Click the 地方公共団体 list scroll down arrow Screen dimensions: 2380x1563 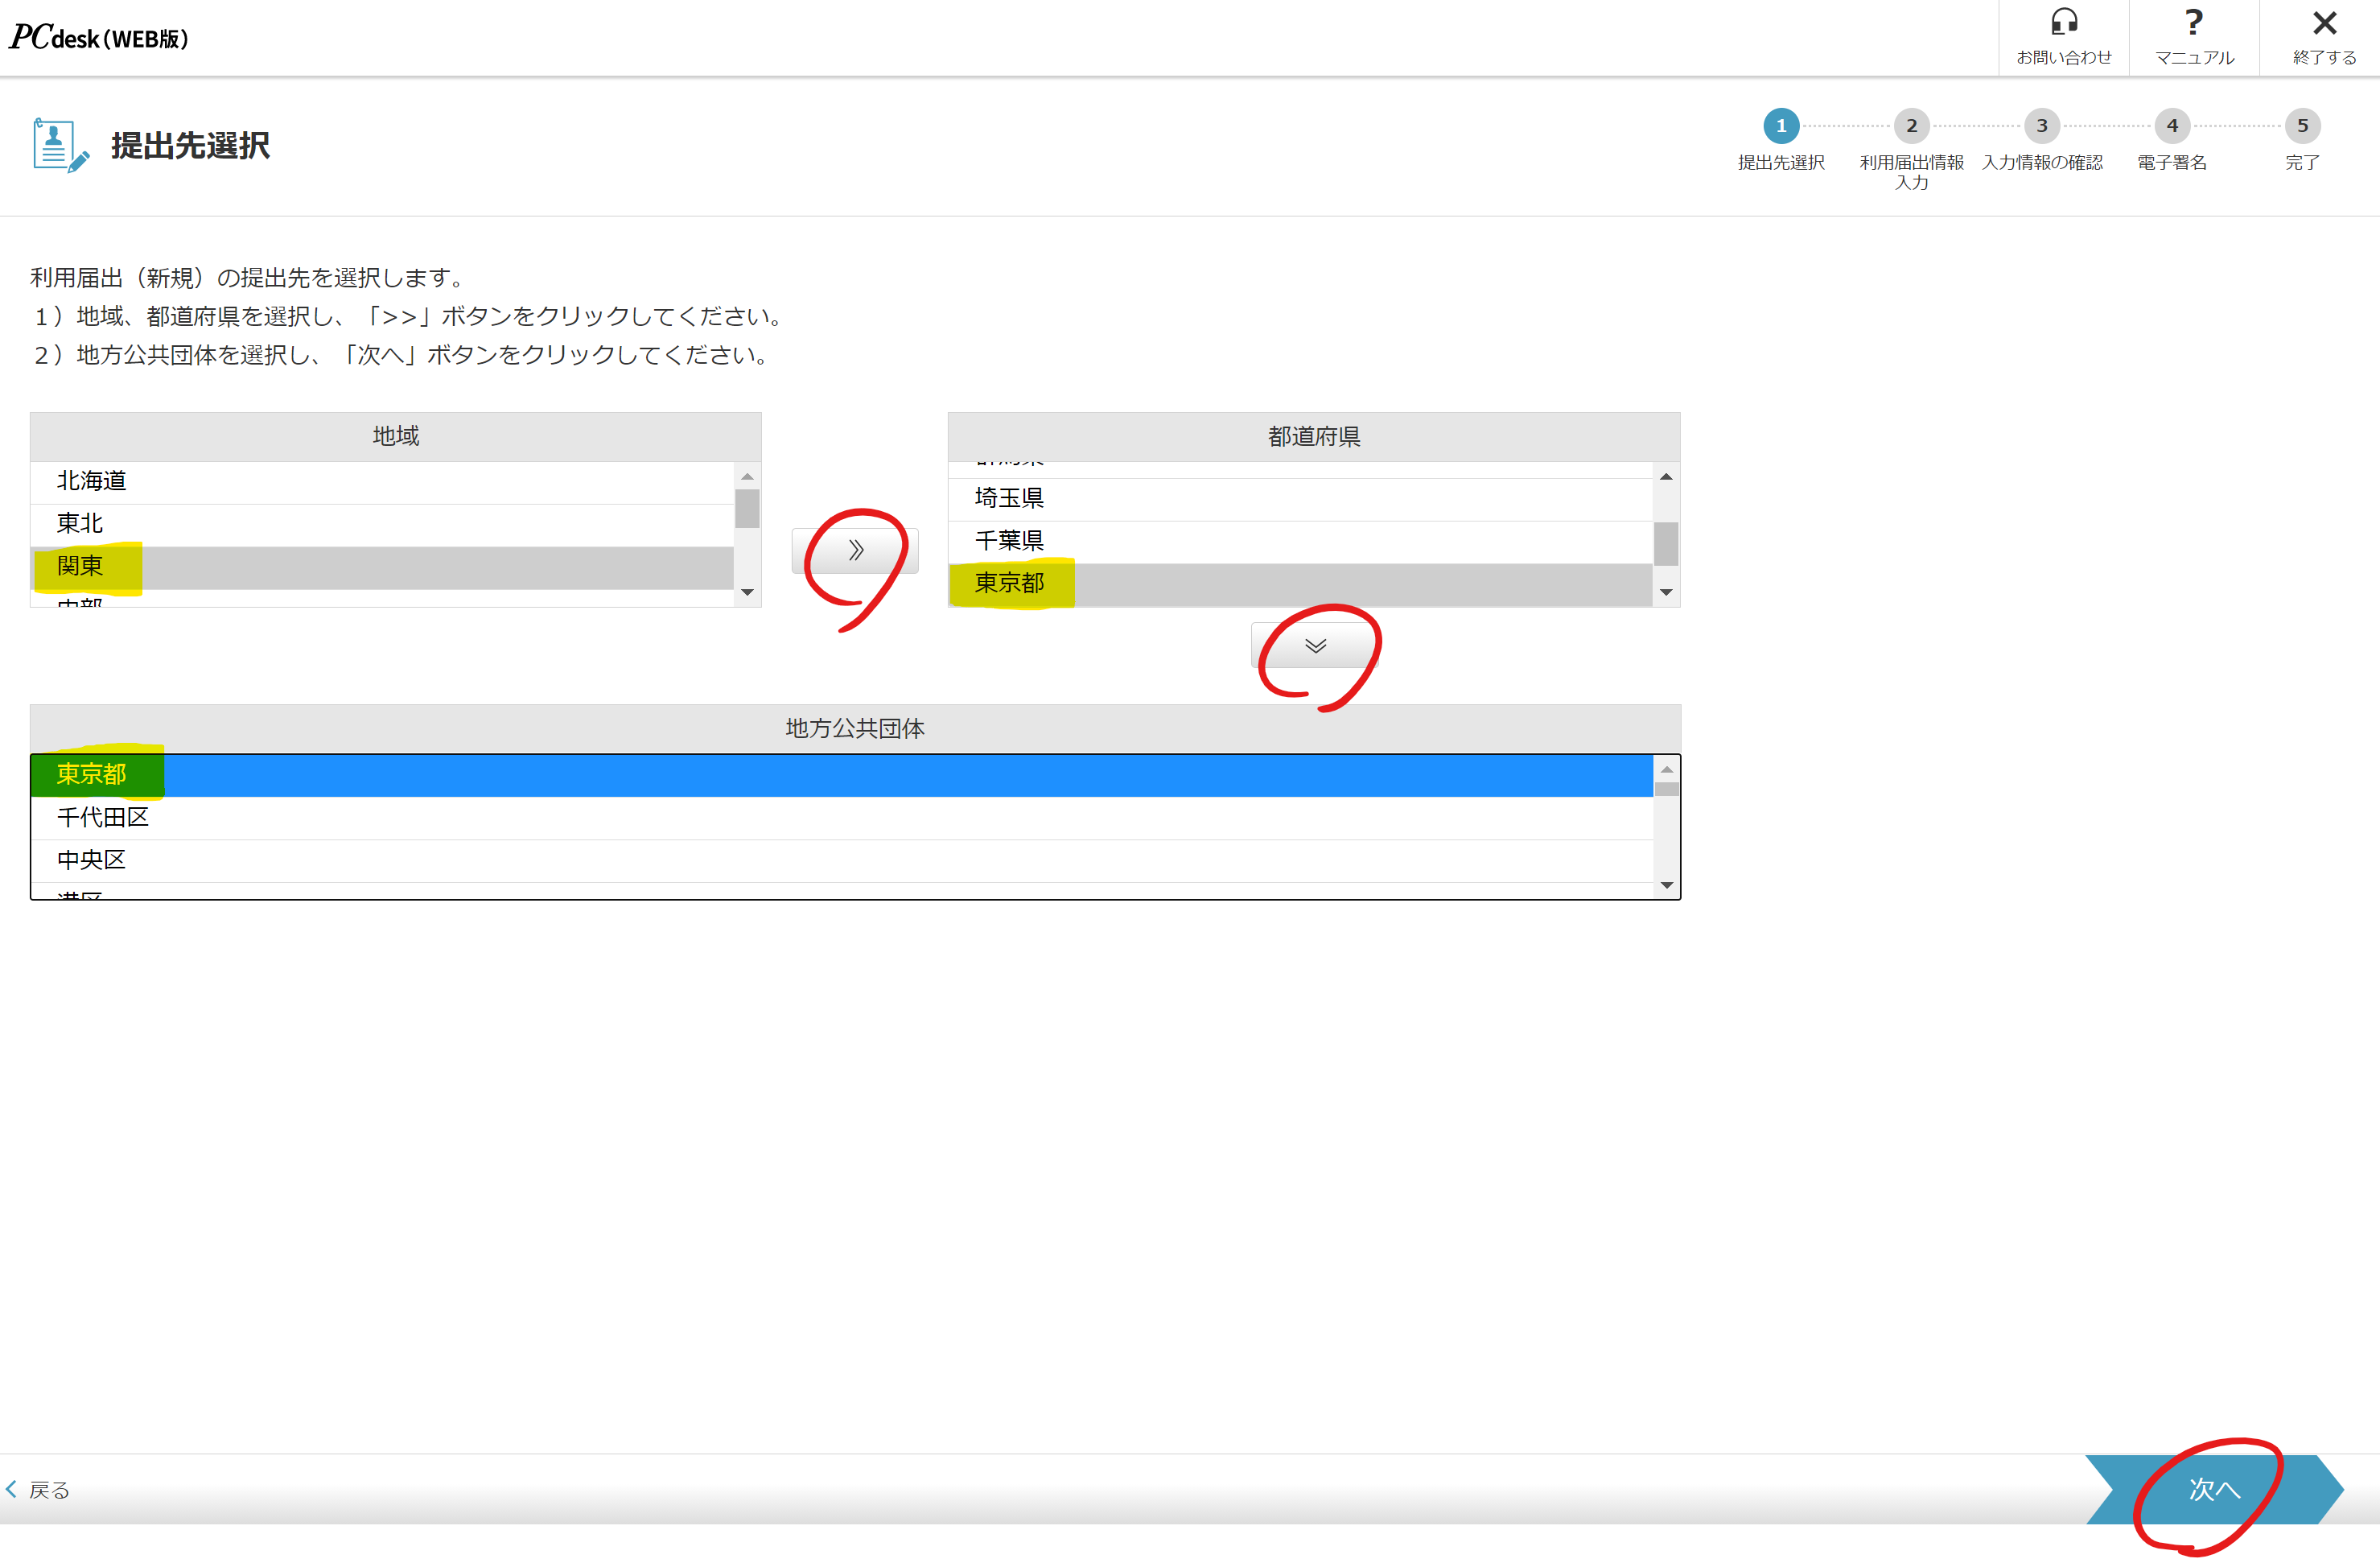(1666, 885)
